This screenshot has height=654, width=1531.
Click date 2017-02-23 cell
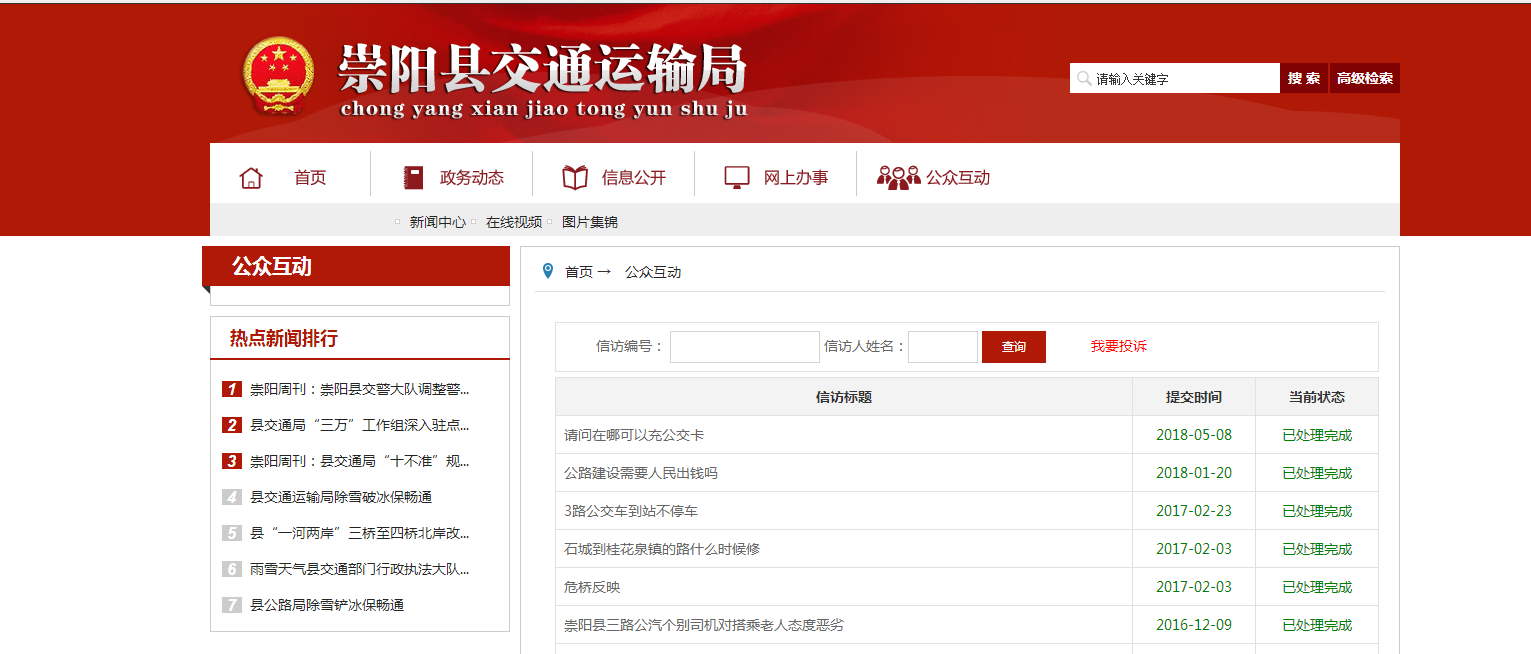tap(1194, 511)
